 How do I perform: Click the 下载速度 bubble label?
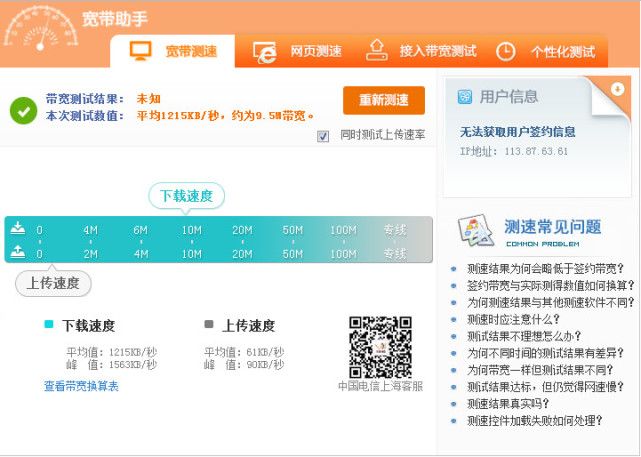pyautogui.click(x=187, y=196)
